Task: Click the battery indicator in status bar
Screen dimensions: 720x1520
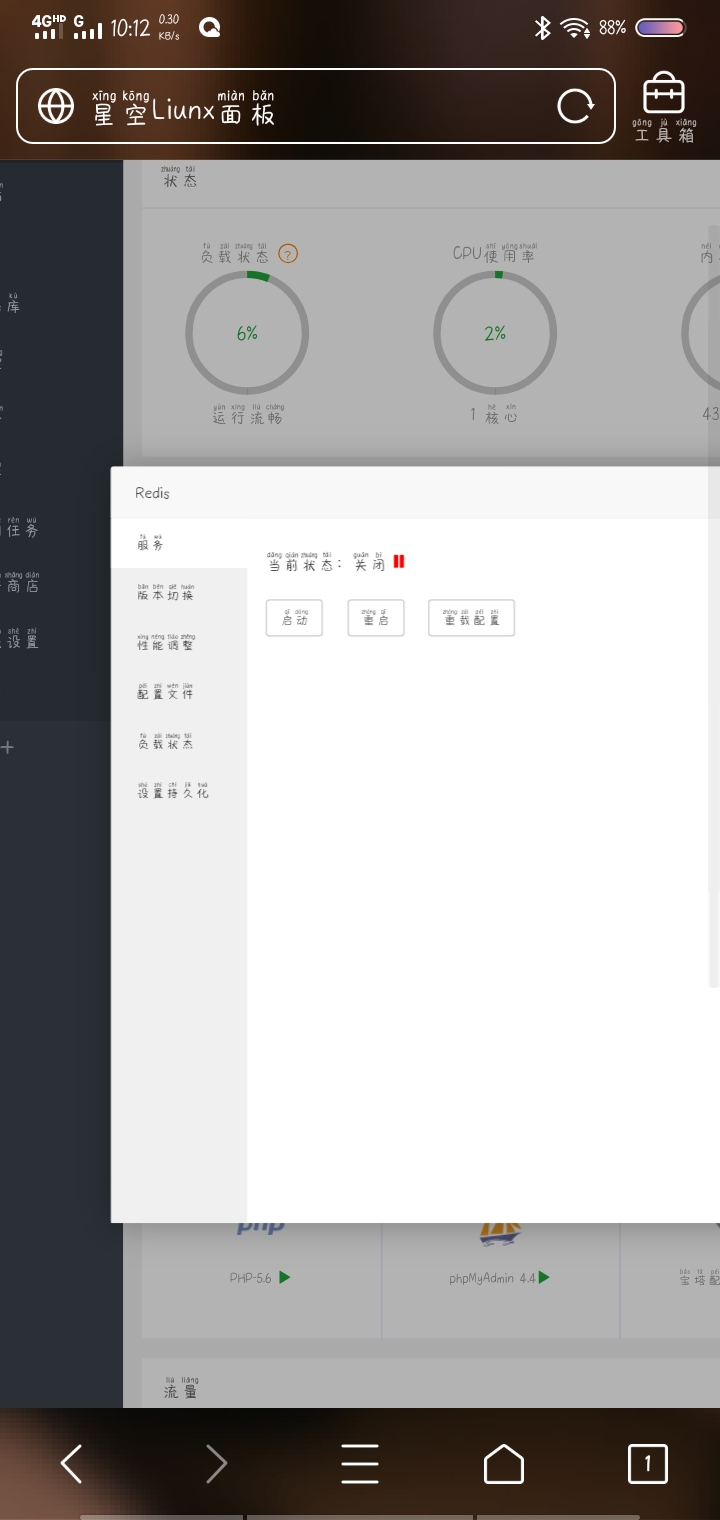Action: (660, 28)
